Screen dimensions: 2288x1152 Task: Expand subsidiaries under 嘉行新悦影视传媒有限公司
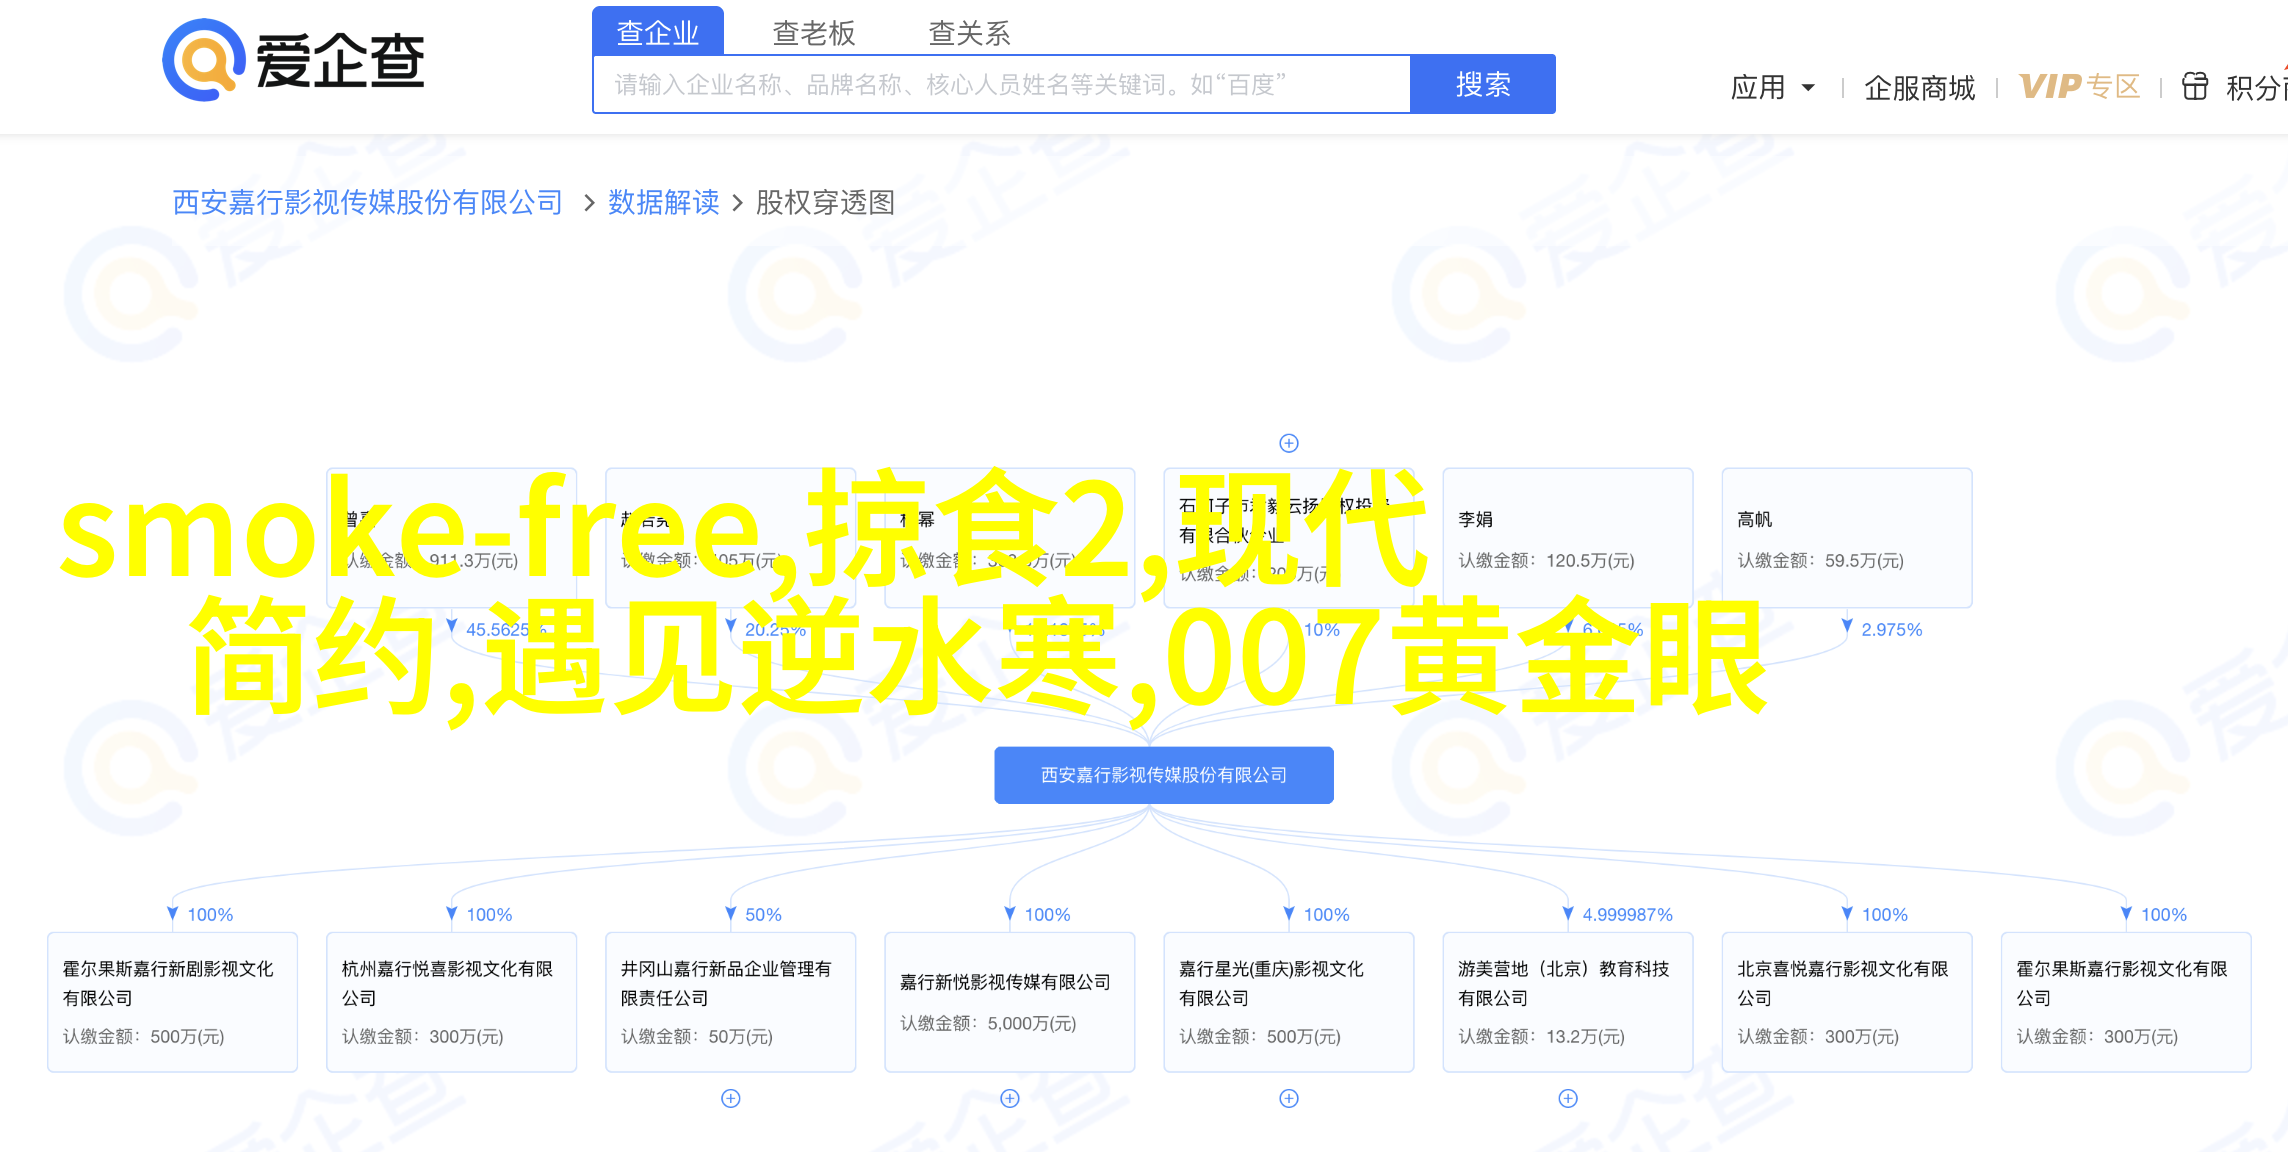tap(1010, 1099)
